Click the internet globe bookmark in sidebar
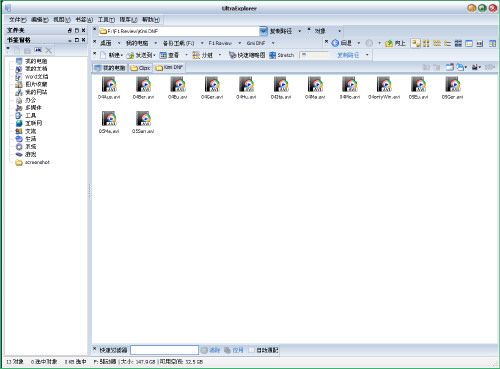The image size is (500, 369). 19,123
